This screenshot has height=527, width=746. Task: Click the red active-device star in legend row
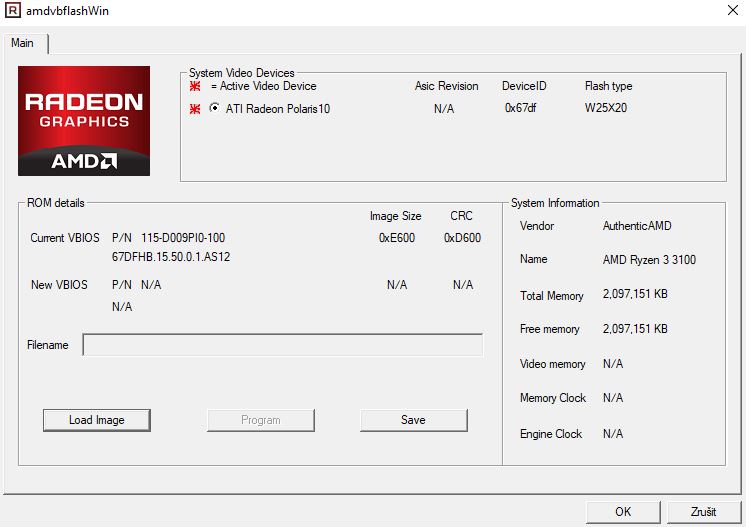195,86
